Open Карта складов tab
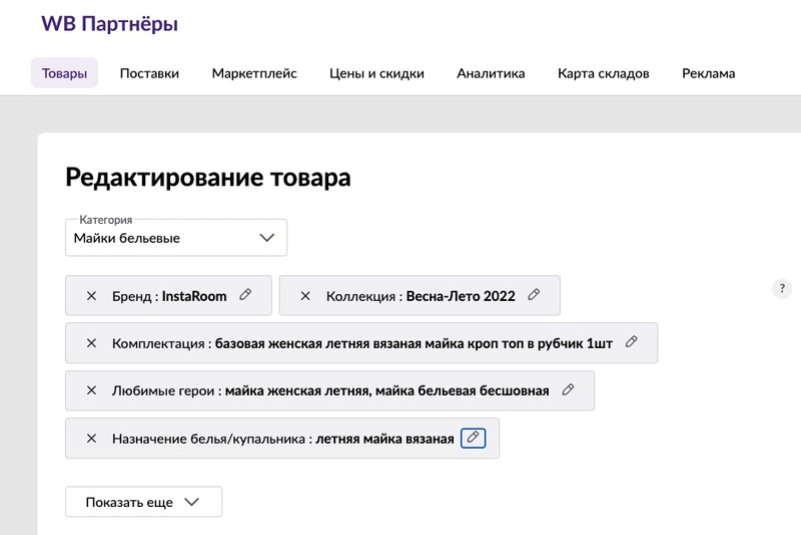 [x=603, y=73]
